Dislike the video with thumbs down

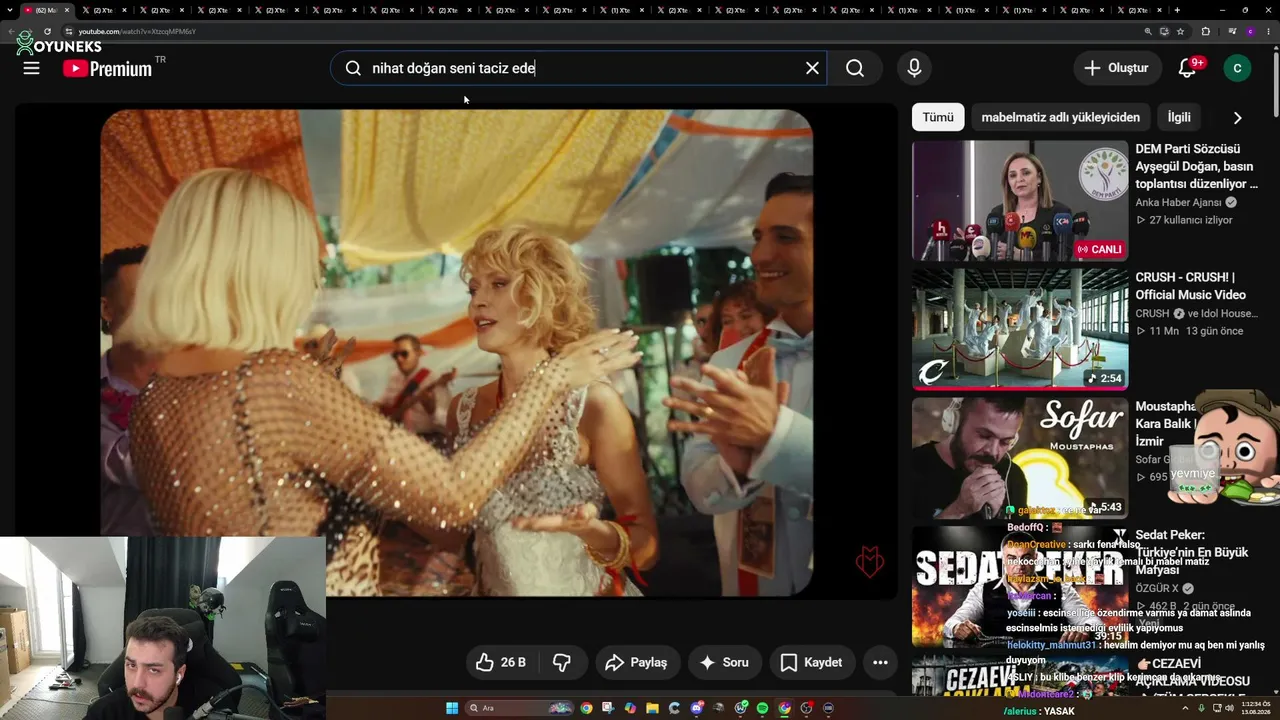pyautogui.click(x=562, y=662)
